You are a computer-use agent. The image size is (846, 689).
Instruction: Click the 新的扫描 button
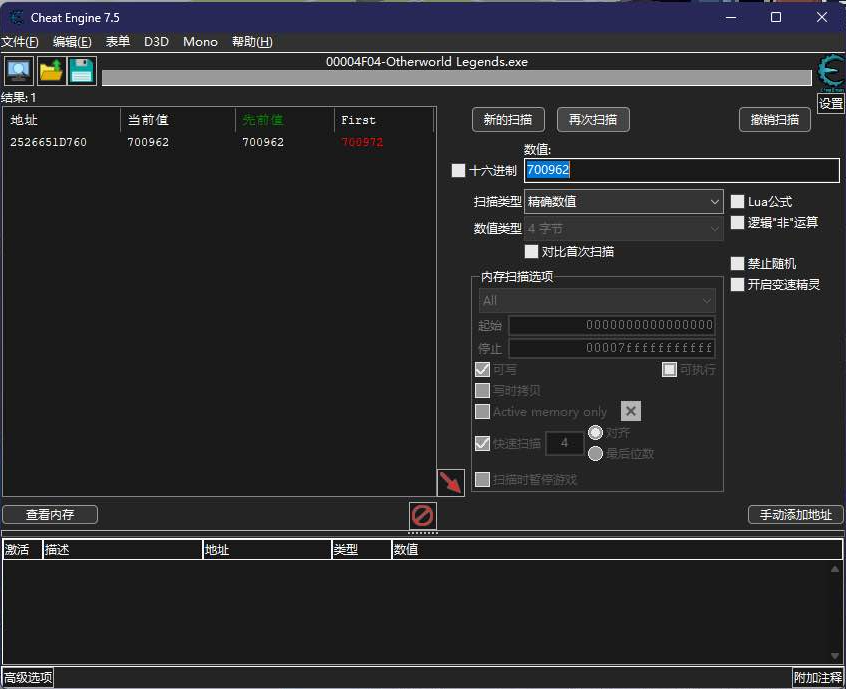508,120
